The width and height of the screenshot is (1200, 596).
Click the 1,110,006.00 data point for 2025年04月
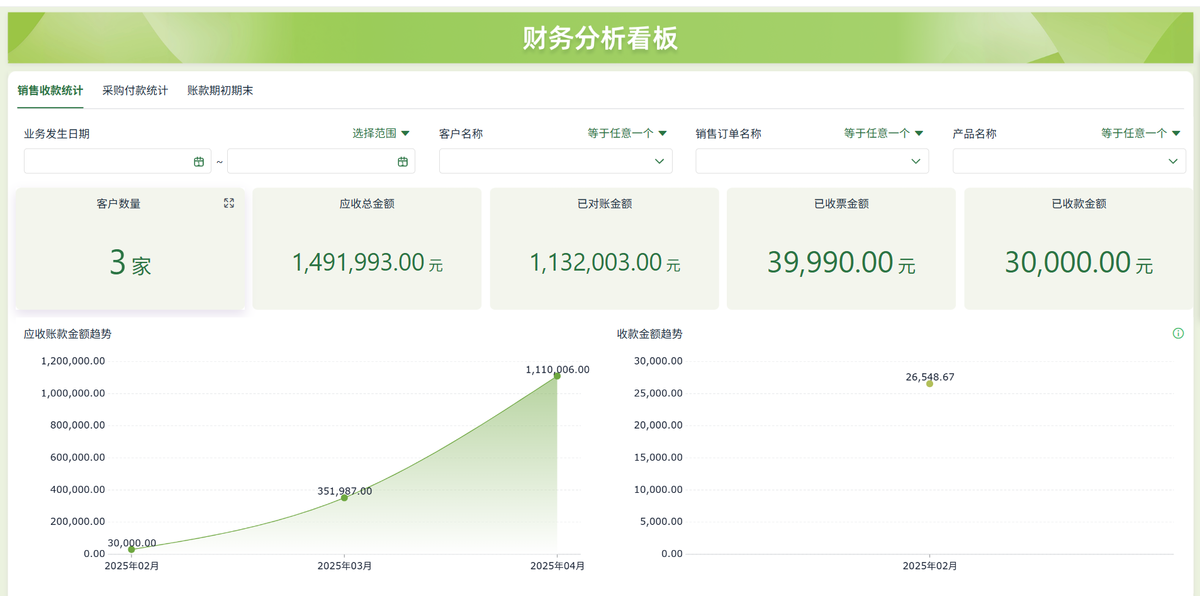pos(557,376)
